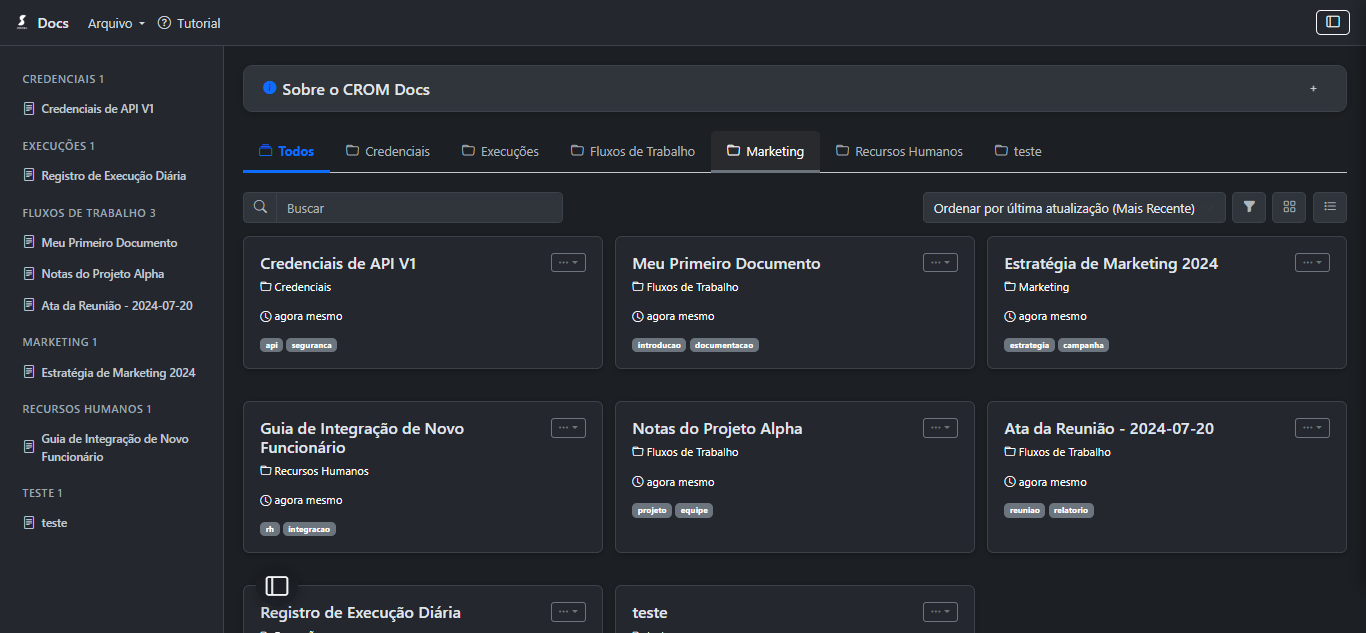The image size is (1366, 633).
Task: Click the integracao tag
Action: [x=309, y=529]
